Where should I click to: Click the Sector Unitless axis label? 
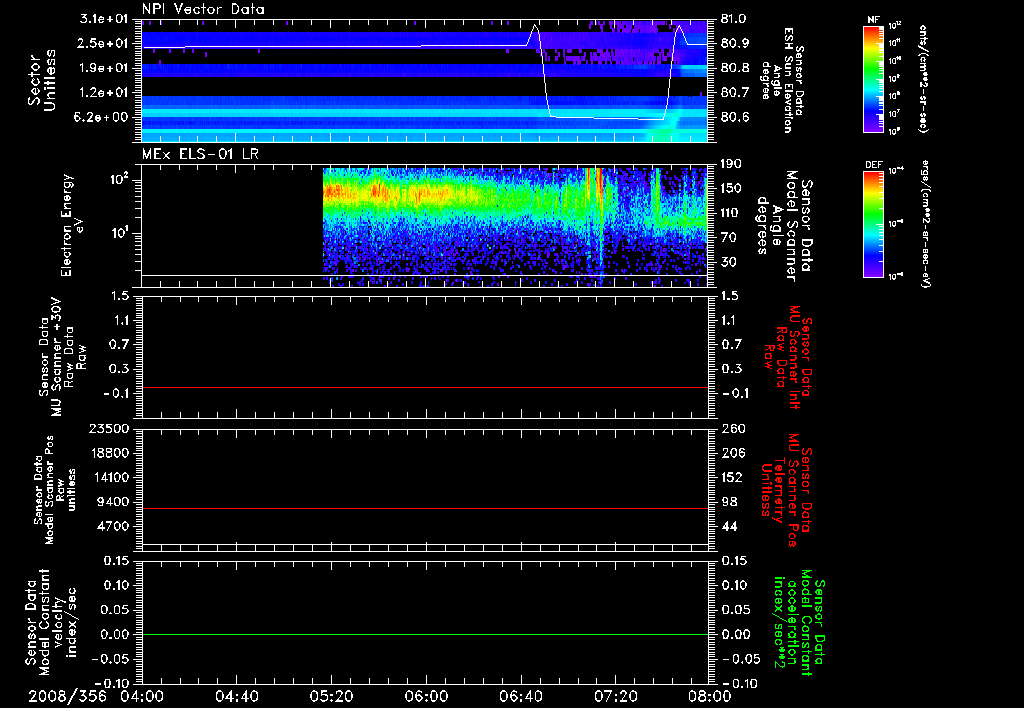(41, 80)
